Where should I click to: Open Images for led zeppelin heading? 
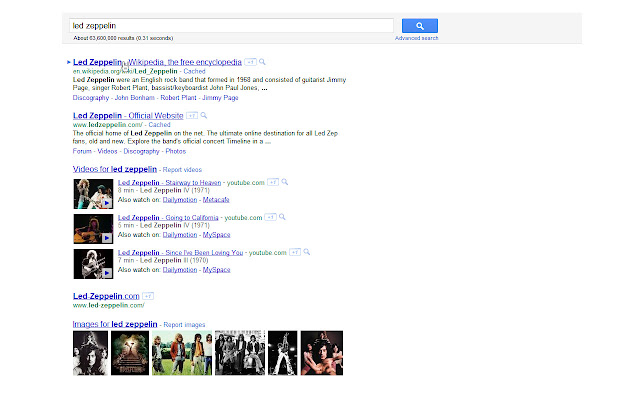(x=115, y=324)
